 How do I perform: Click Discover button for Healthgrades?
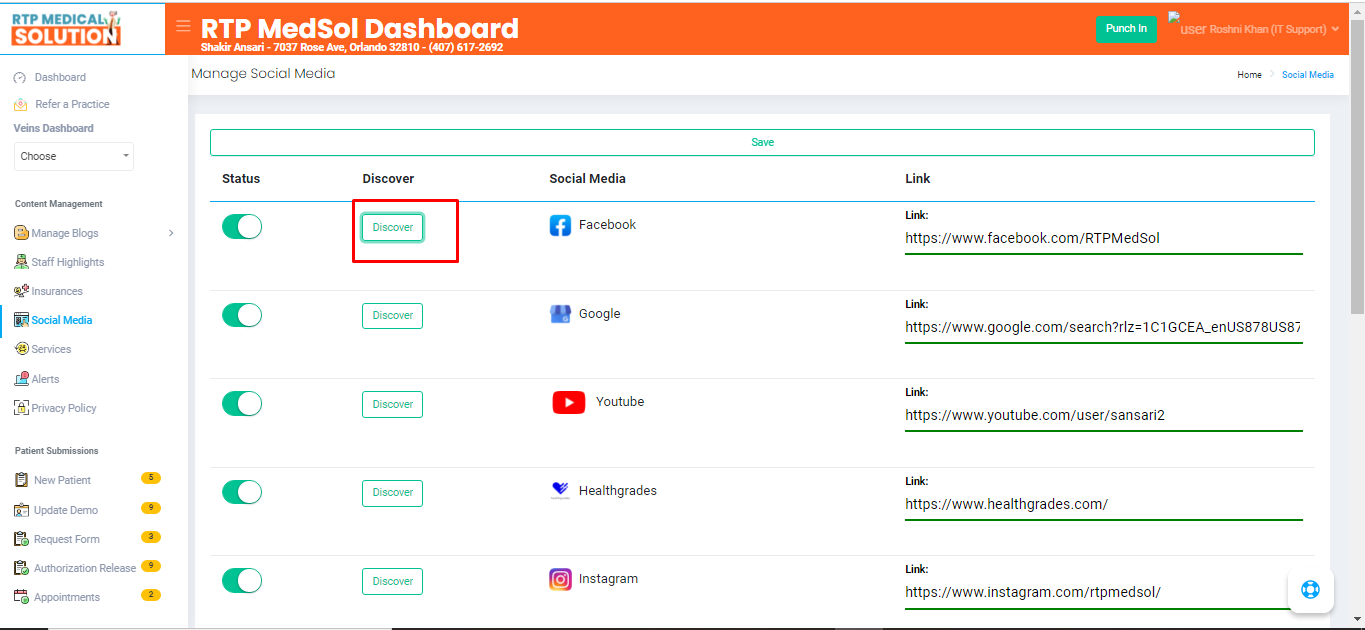[392, 492]
